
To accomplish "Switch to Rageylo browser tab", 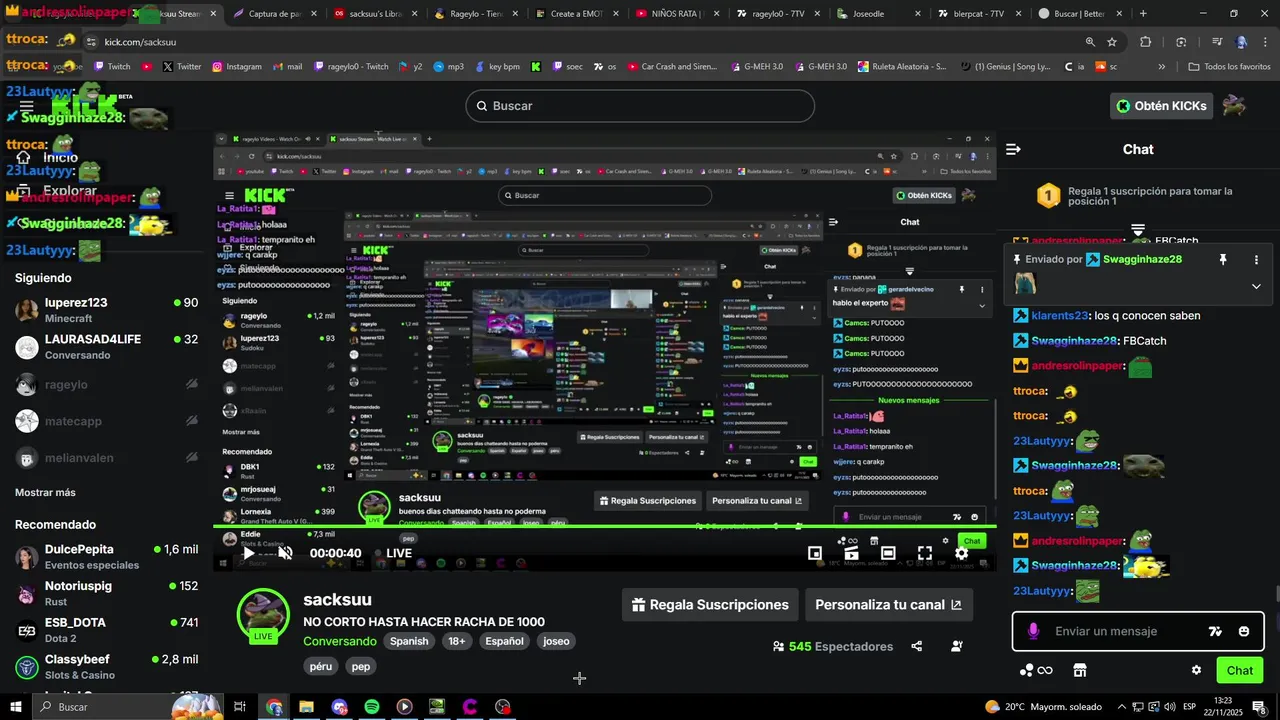I will click(475, 14).
